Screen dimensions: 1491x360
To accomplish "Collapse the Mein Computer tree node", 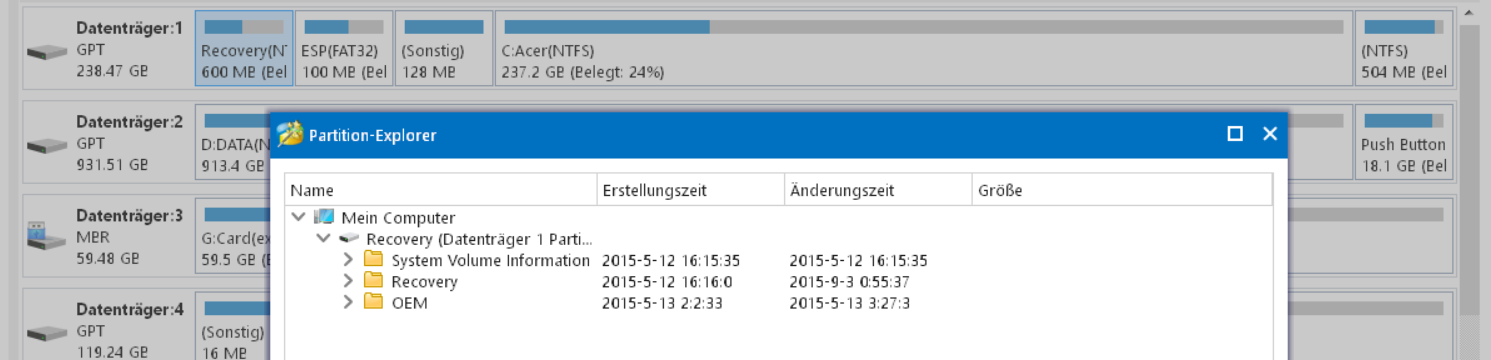I will click(298, 217).
